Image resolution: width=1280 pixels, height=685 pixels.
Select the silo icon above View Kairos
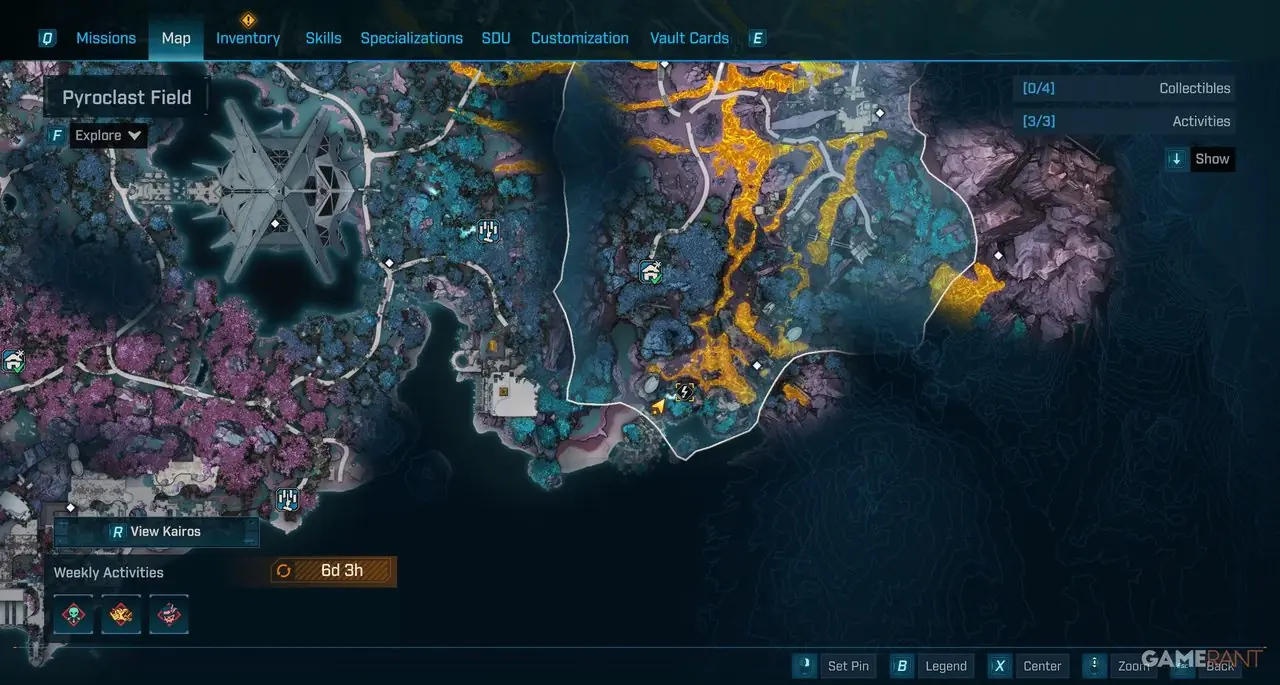(288, 498)
